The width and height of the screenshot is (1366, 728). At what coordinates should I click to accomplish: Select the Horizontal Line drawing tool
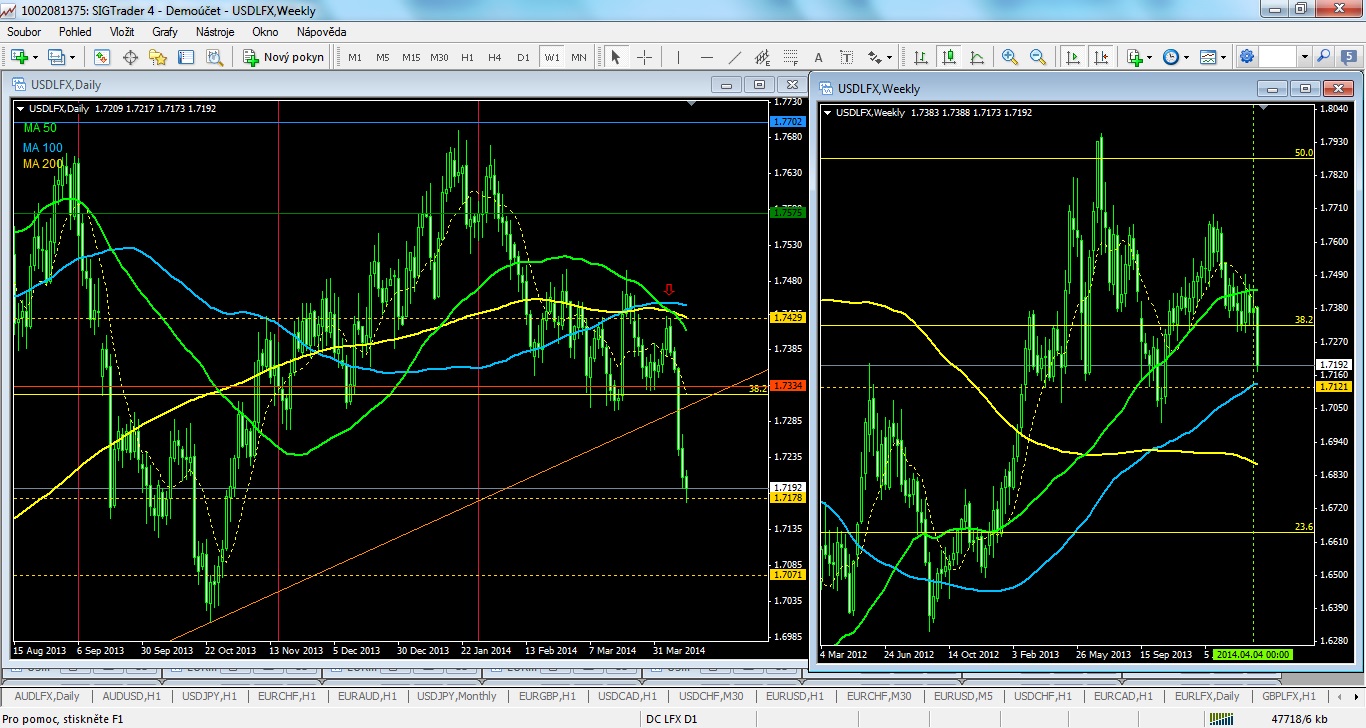pos(706,57)
